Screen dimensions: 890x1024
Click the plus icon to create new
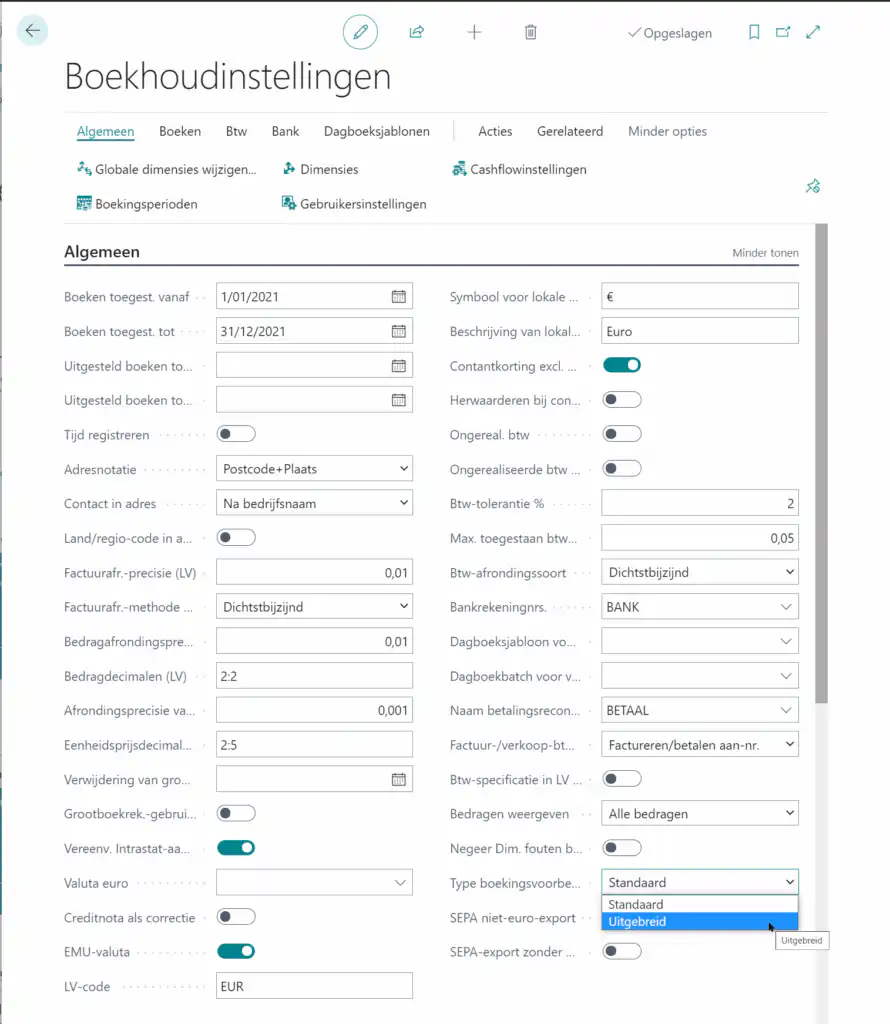(x=474, y=32)
